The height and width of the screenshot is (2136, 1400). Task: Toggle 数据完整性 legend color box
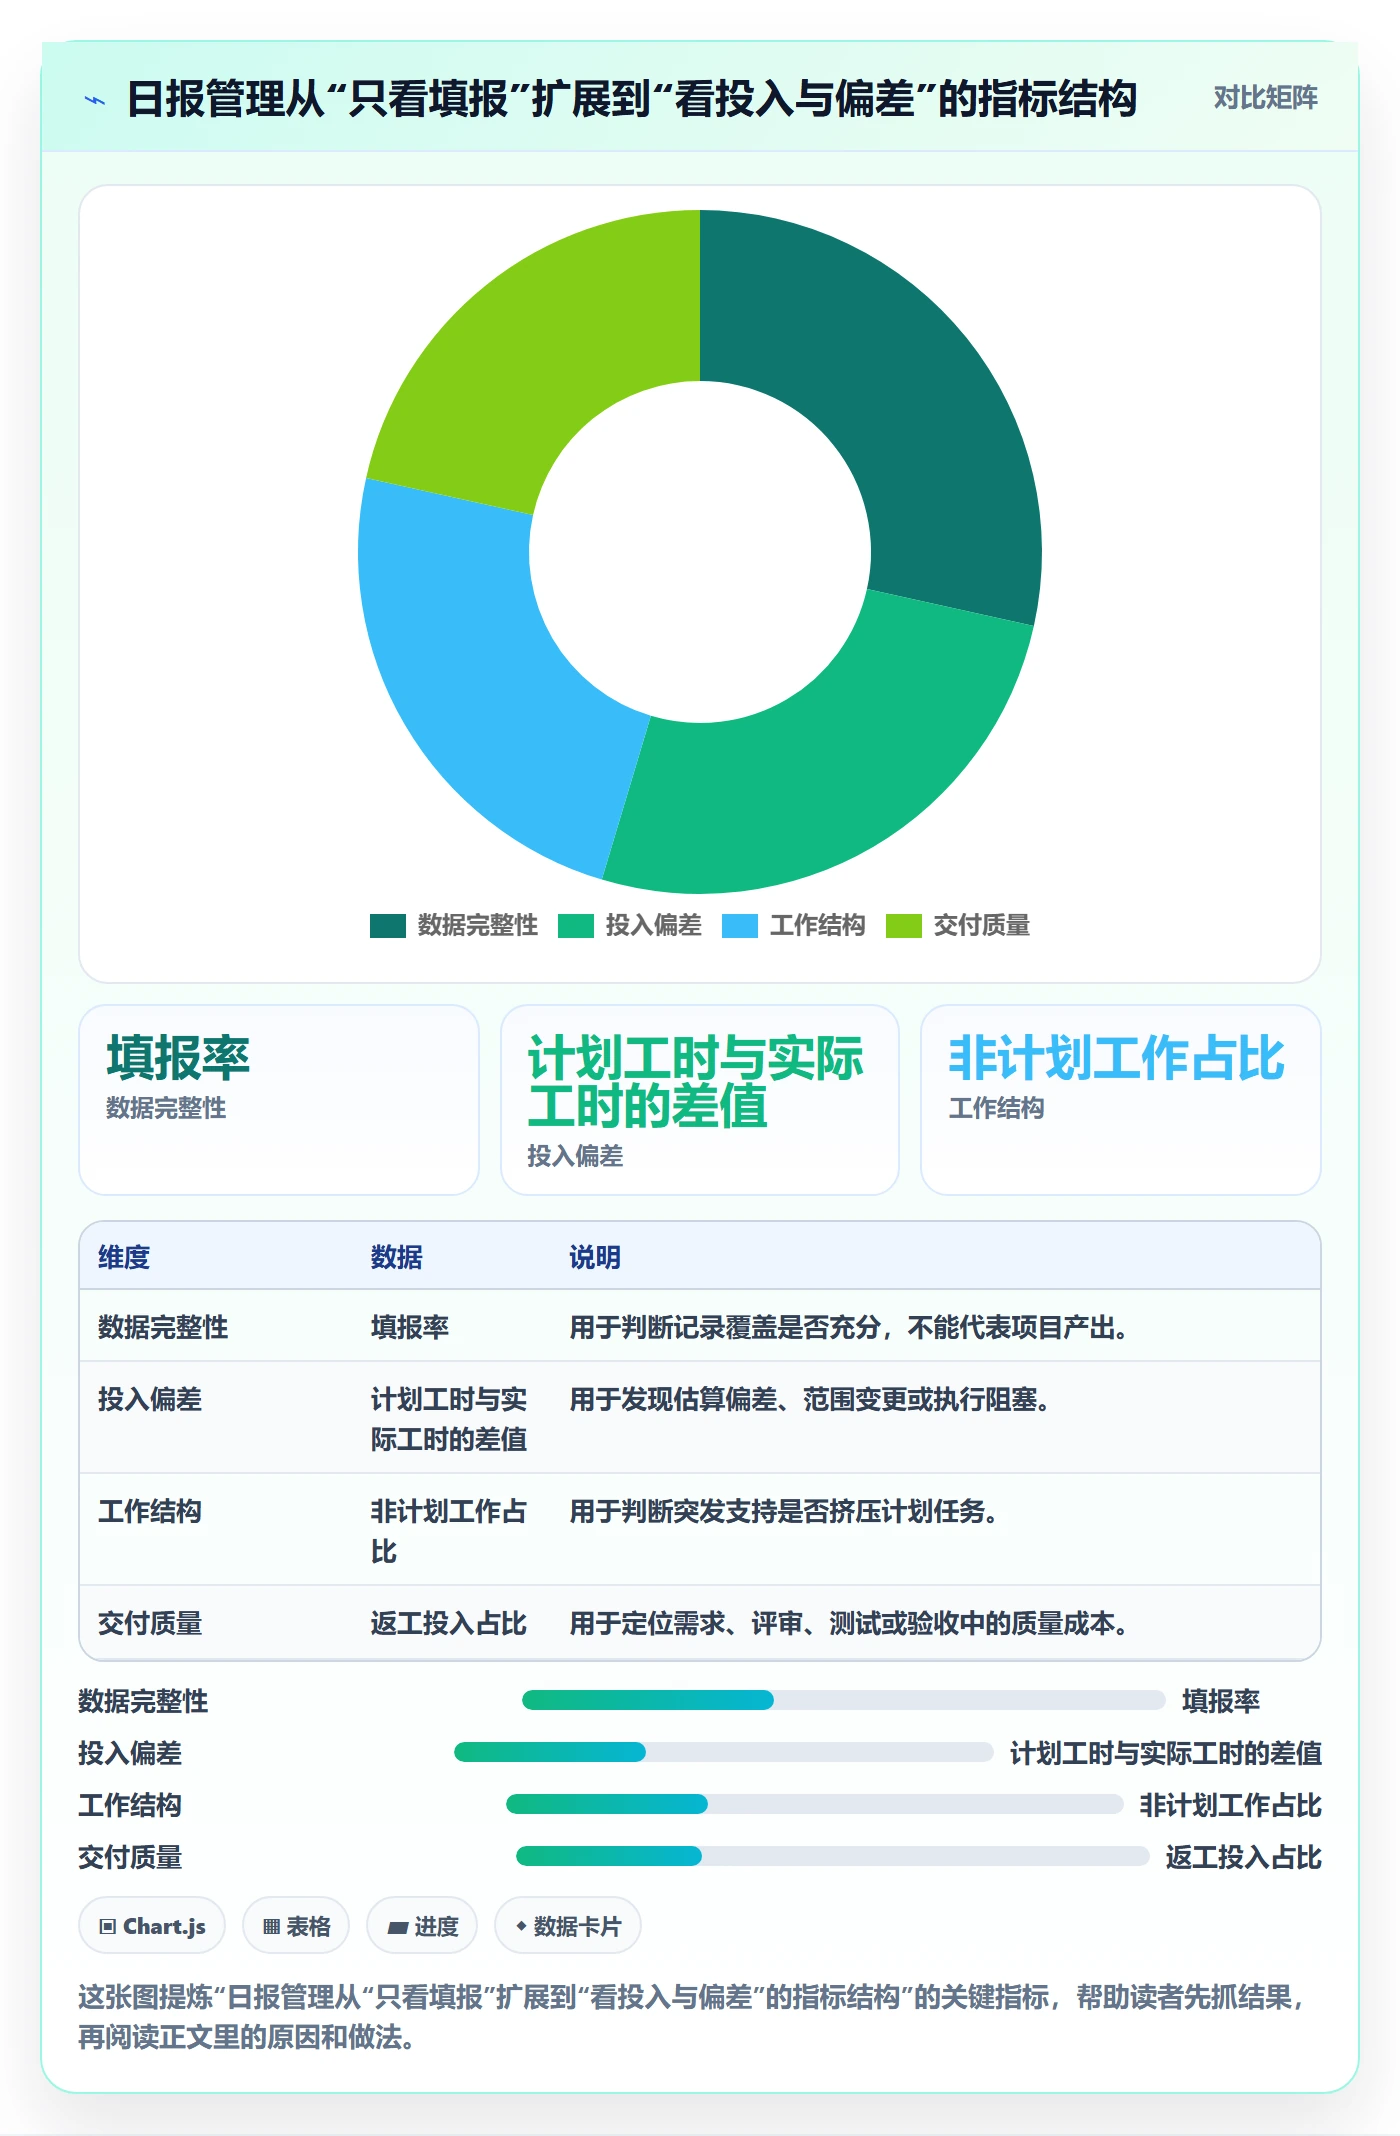(388, 925)
